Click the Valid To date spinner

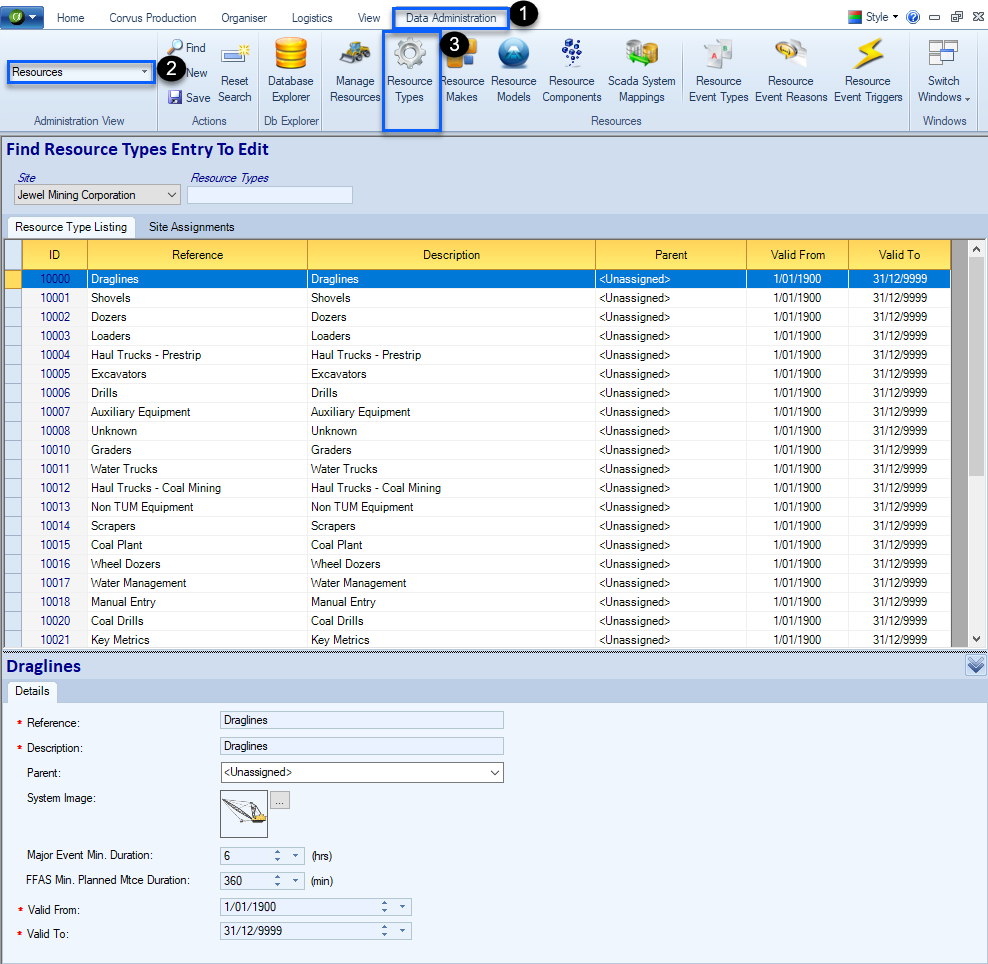(384, 931)
